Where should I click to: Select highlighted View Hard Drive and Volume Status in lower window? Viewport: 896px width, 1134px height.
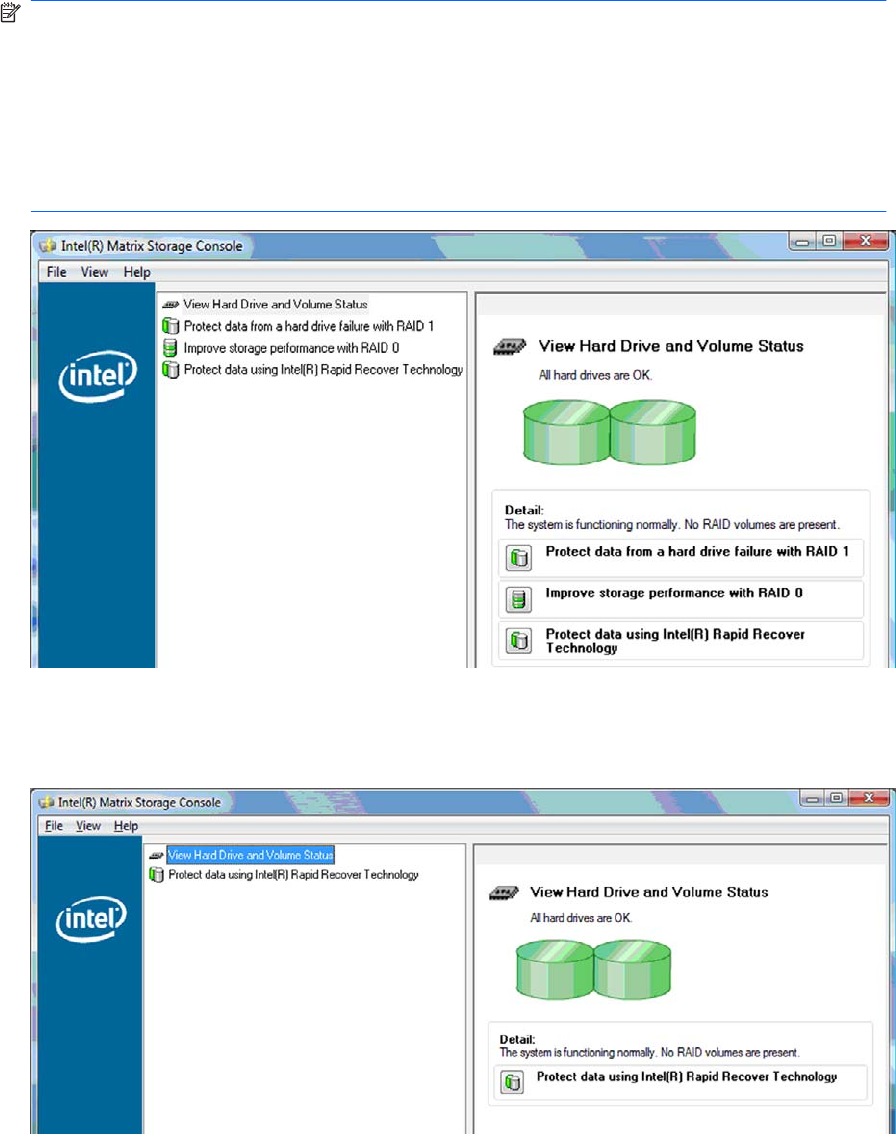point(250,855)
